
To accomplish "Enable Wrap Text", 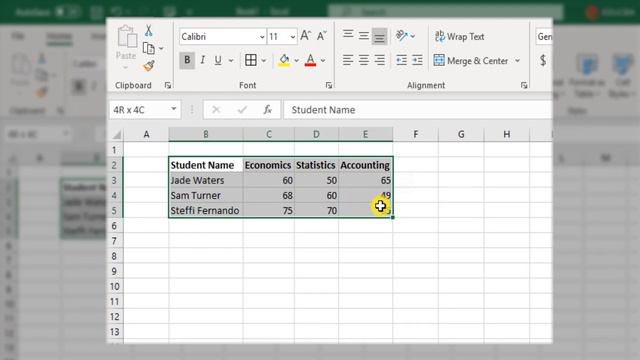I will tap(460, 36).
